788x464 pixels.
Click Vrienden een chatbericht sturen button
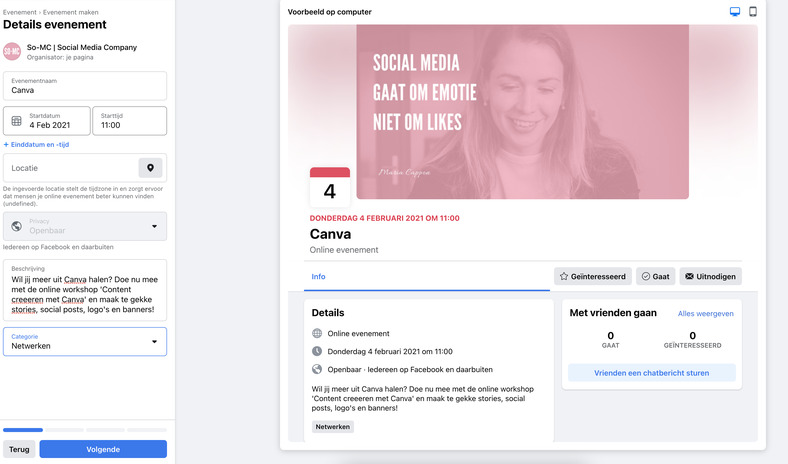point(652,373)
